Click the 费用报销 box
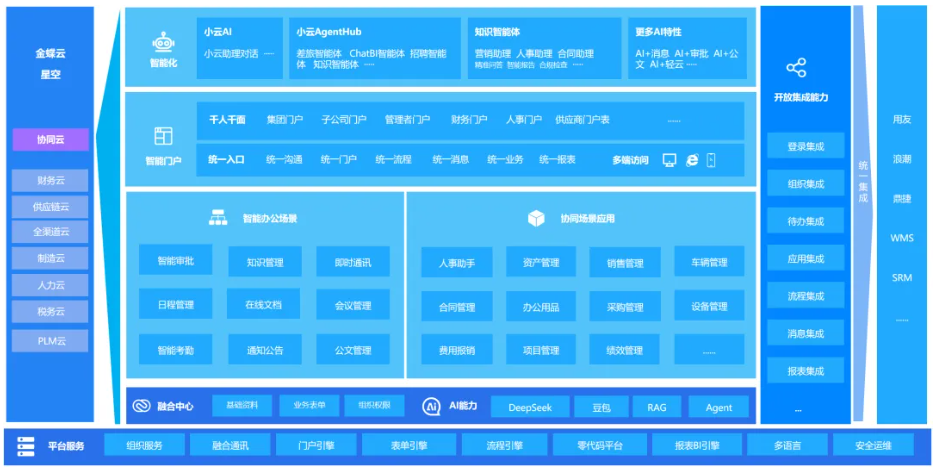The height and width of the screenshot is (472, 934). pyautogui.click(x=457, y=350)
